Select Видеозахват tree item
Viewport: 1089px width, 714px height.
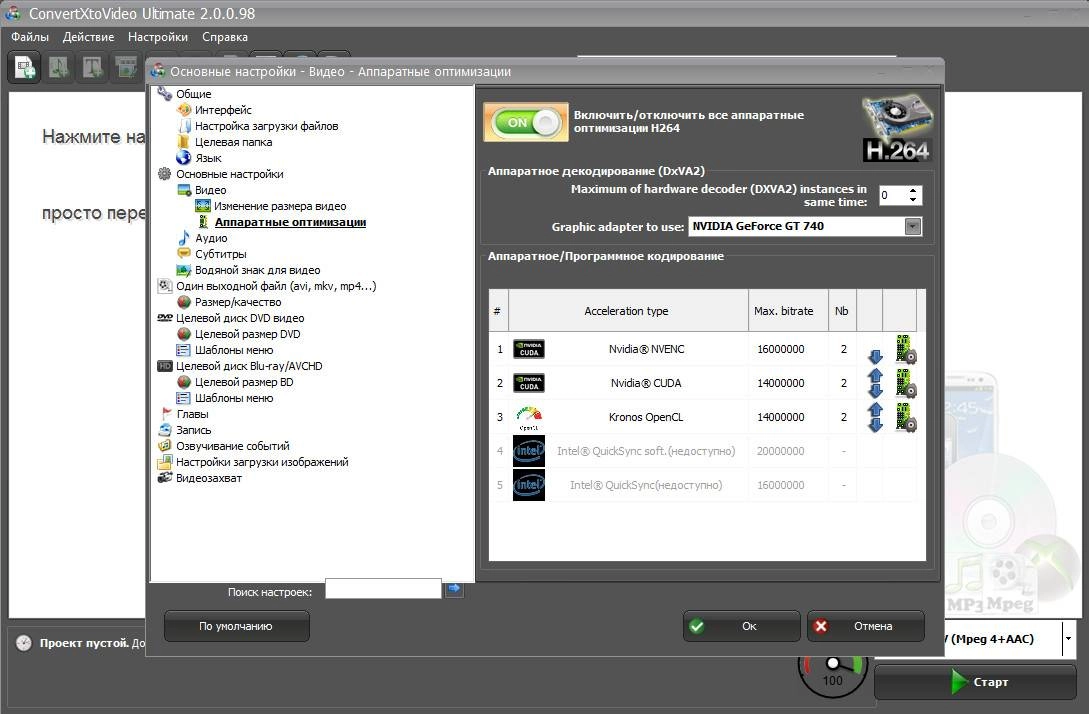click(209, 477)
